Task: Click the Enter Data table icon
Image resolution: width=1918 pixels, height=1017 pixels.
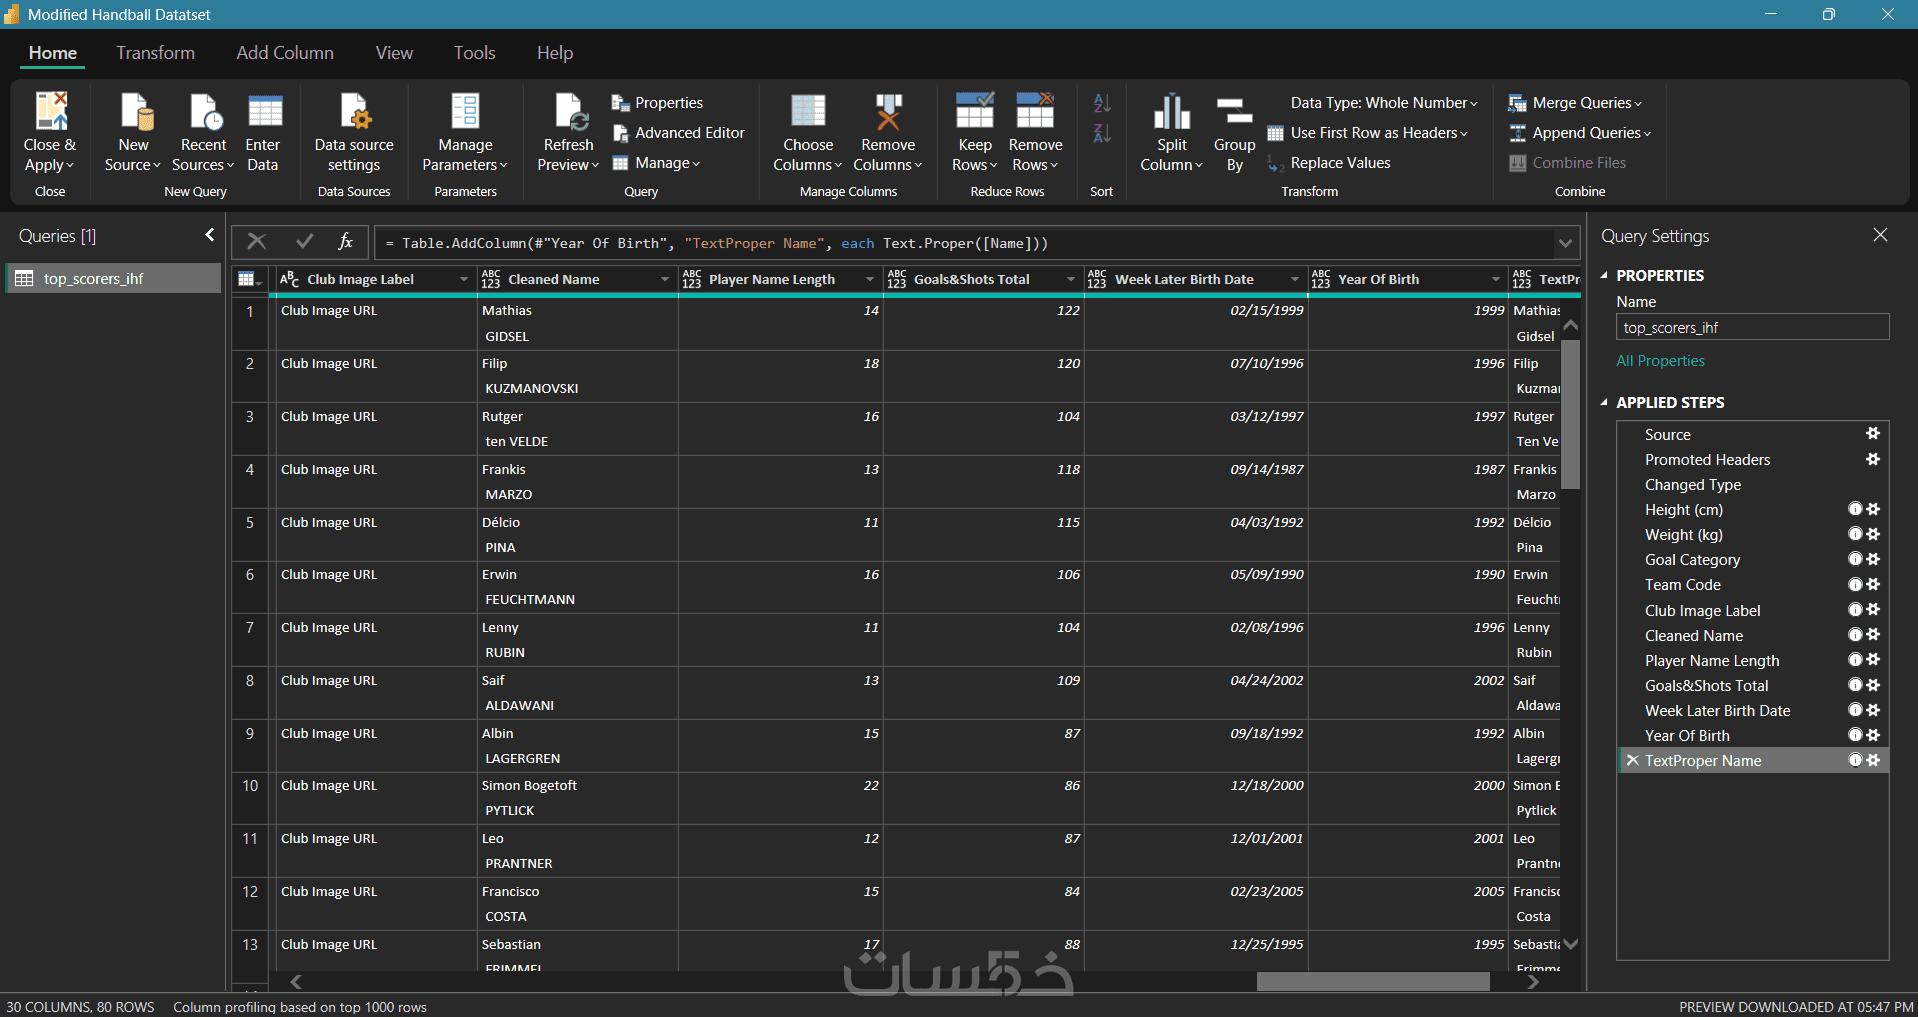Action: coord(265,111)
